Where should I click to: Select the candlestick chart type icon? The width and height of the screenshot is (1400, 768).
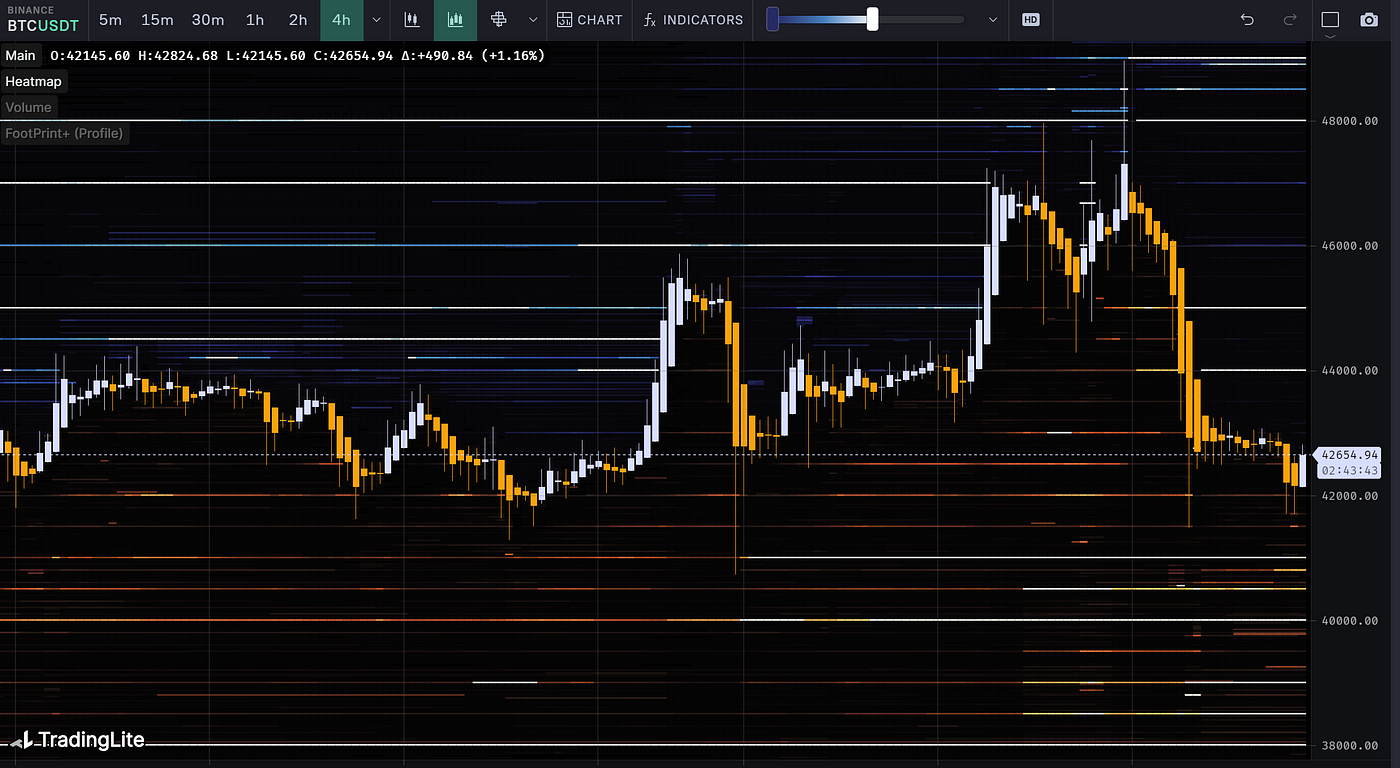(x=411, y=19)
